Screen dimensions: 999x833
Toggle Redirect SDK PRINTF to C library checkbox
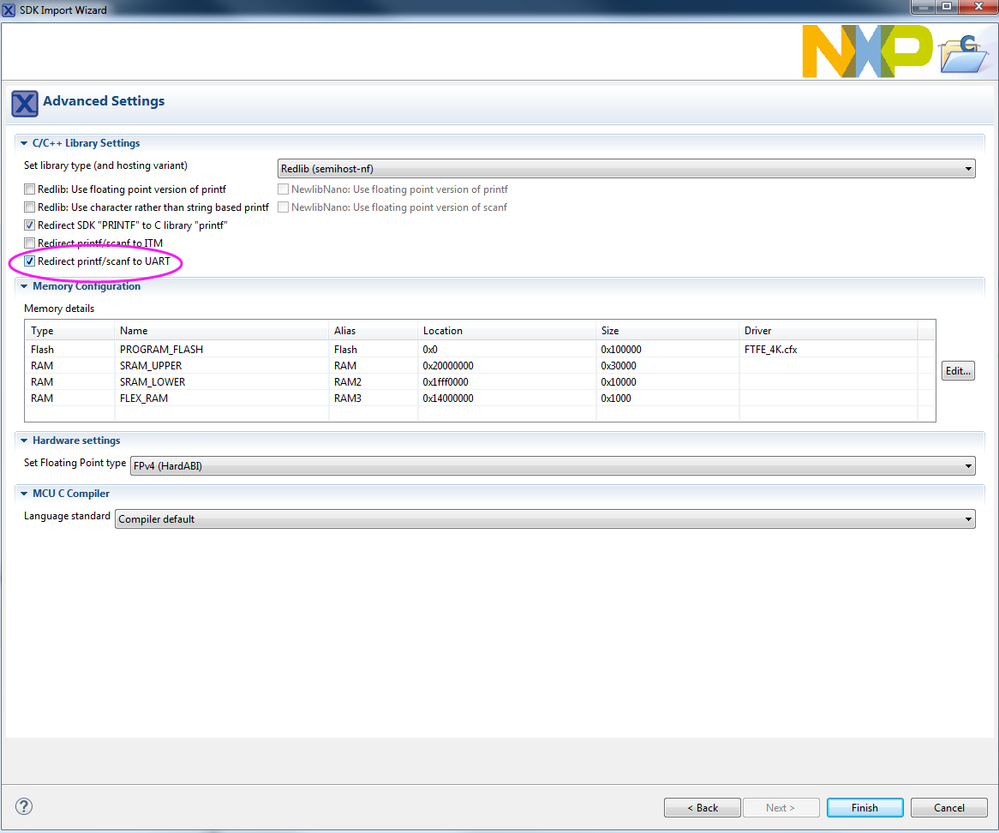29,225
